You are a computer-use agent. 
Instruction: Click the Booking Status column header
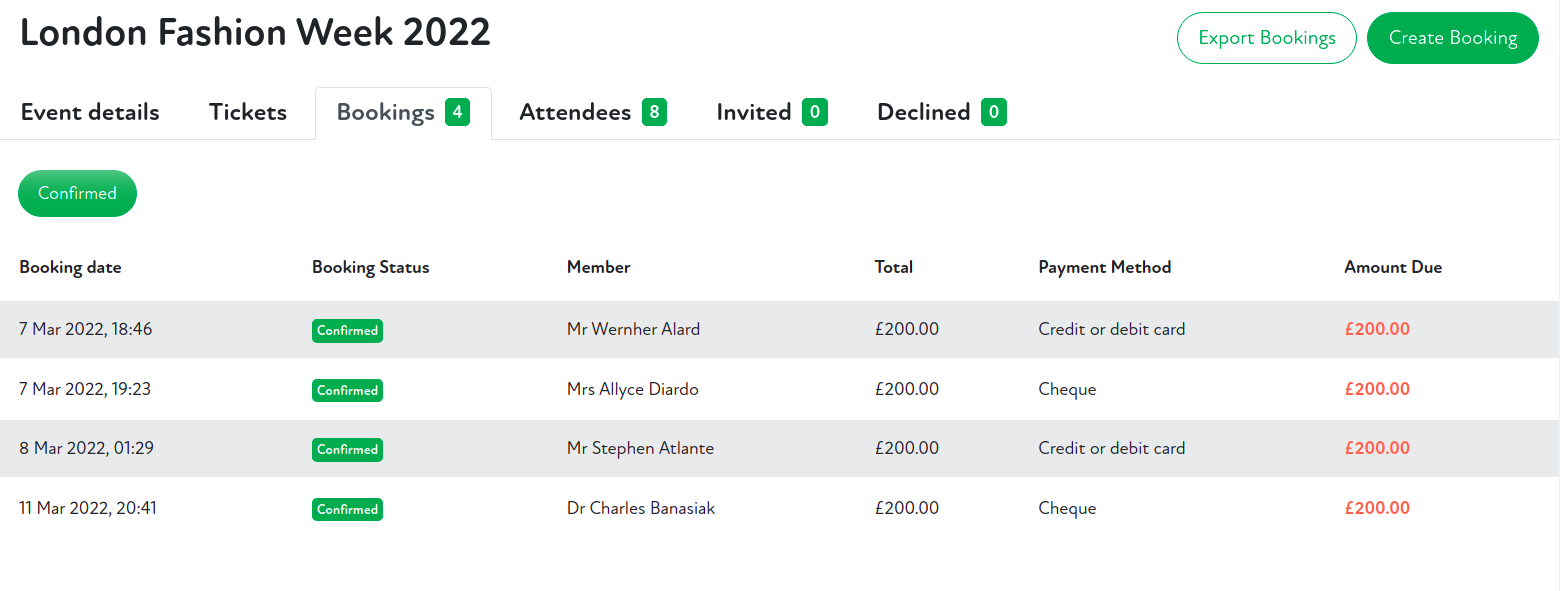(x=370, y=267)
